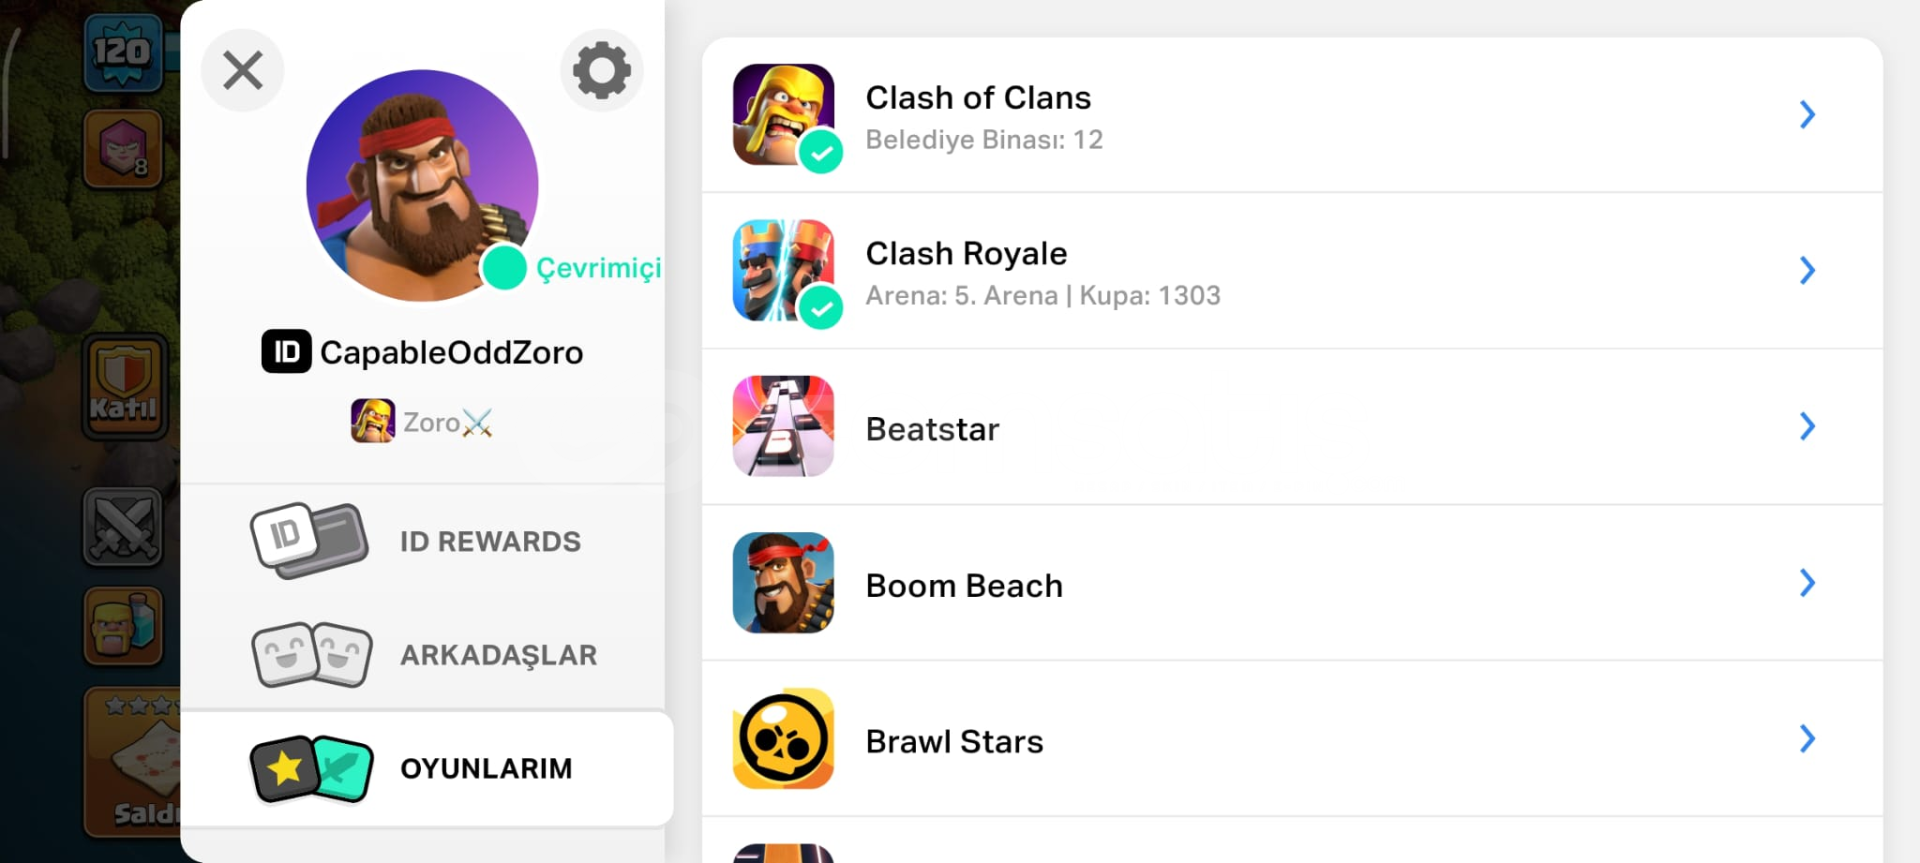Tap the Clash of Clans app icon
The width and height of the screenshot is (1920, 863).
click(x=783, y=114)
